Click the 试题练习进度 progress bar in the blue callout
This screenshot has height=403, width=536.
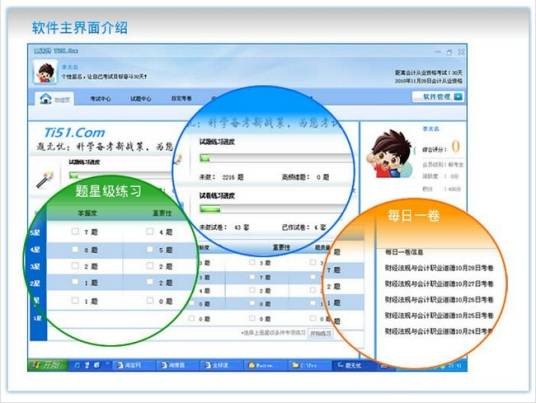click(x=276, y=158)
